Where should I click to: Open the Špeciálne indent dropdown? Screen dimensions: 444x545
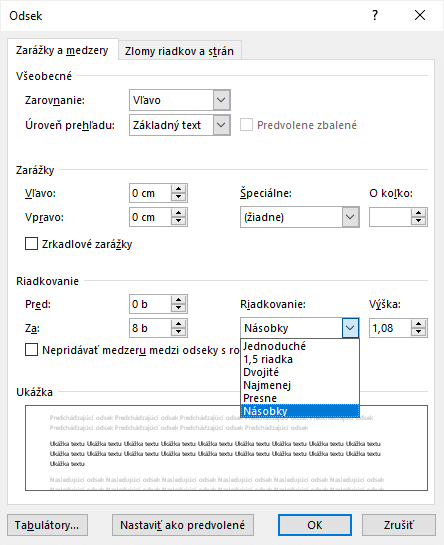[350, 217]
